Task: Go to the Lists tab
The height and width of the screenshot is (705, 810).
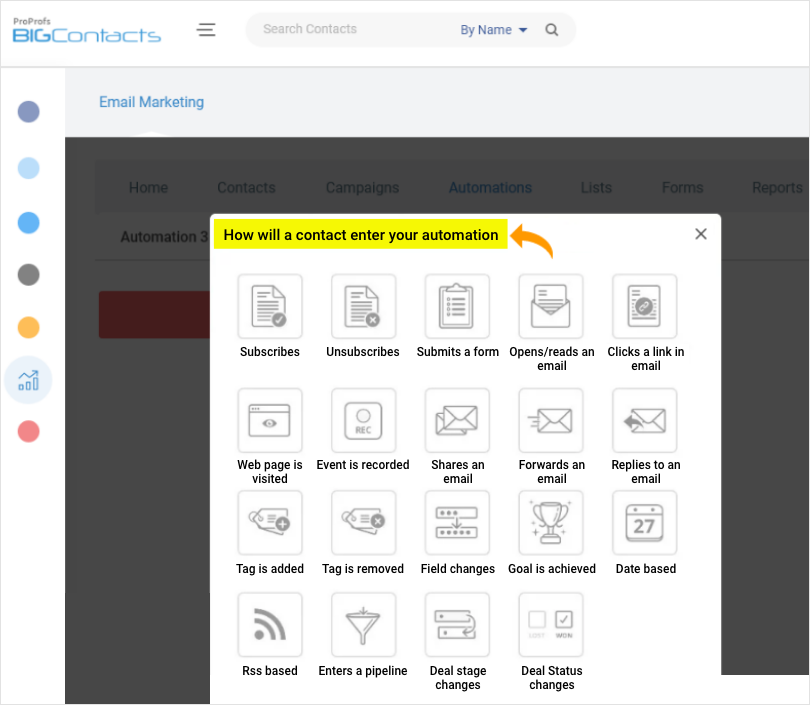Action: (596, 187)
